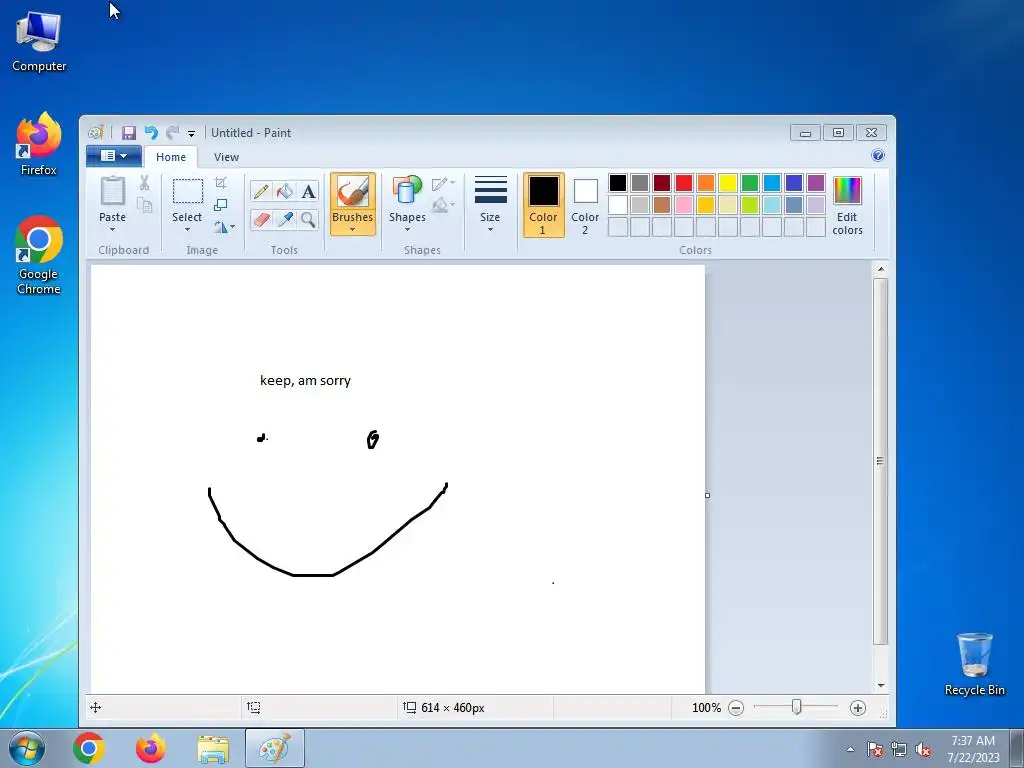1024x768 pixels.
Task: Expand the Shapes dropdown arrow
Action: [407, 229]
